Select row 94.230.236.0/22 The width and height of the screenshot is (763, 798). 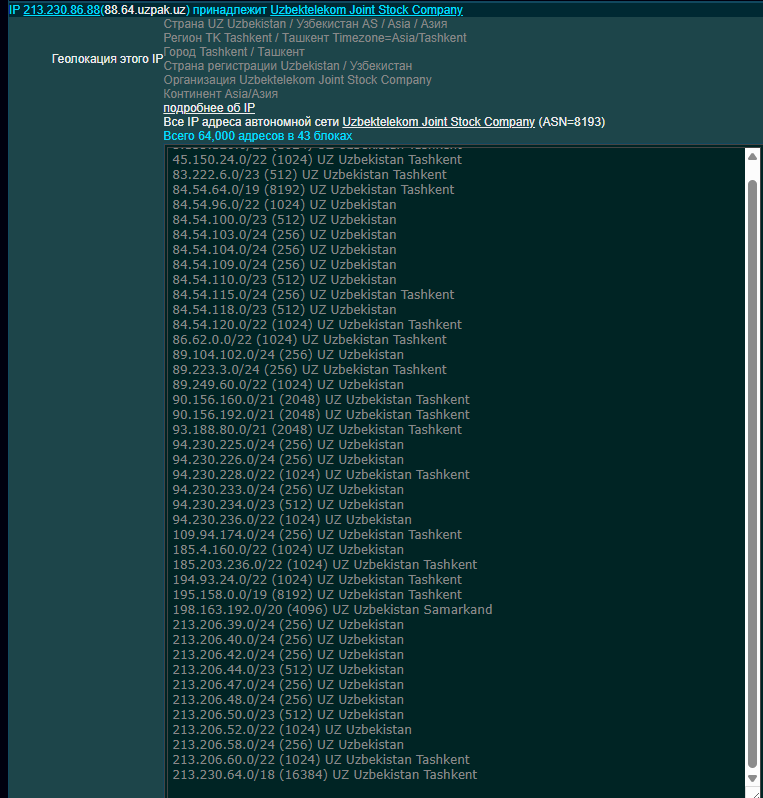click(292, 520)
